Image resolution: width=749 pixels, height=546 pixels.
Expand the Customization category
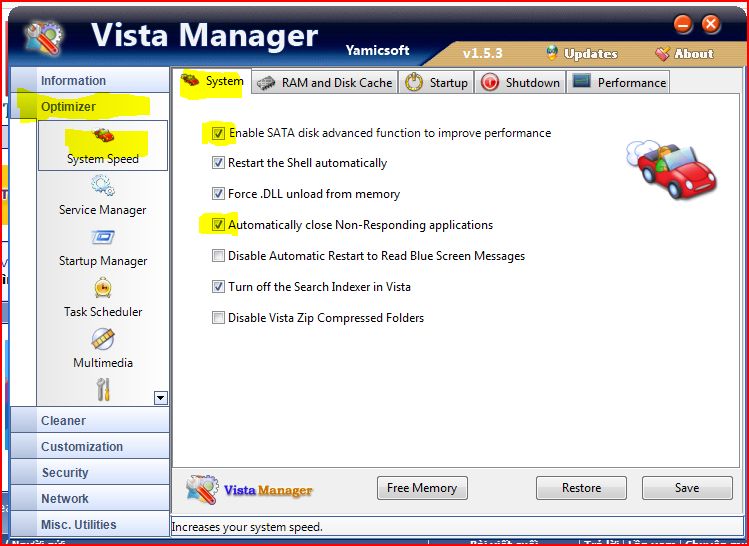[x=82, y=447]
